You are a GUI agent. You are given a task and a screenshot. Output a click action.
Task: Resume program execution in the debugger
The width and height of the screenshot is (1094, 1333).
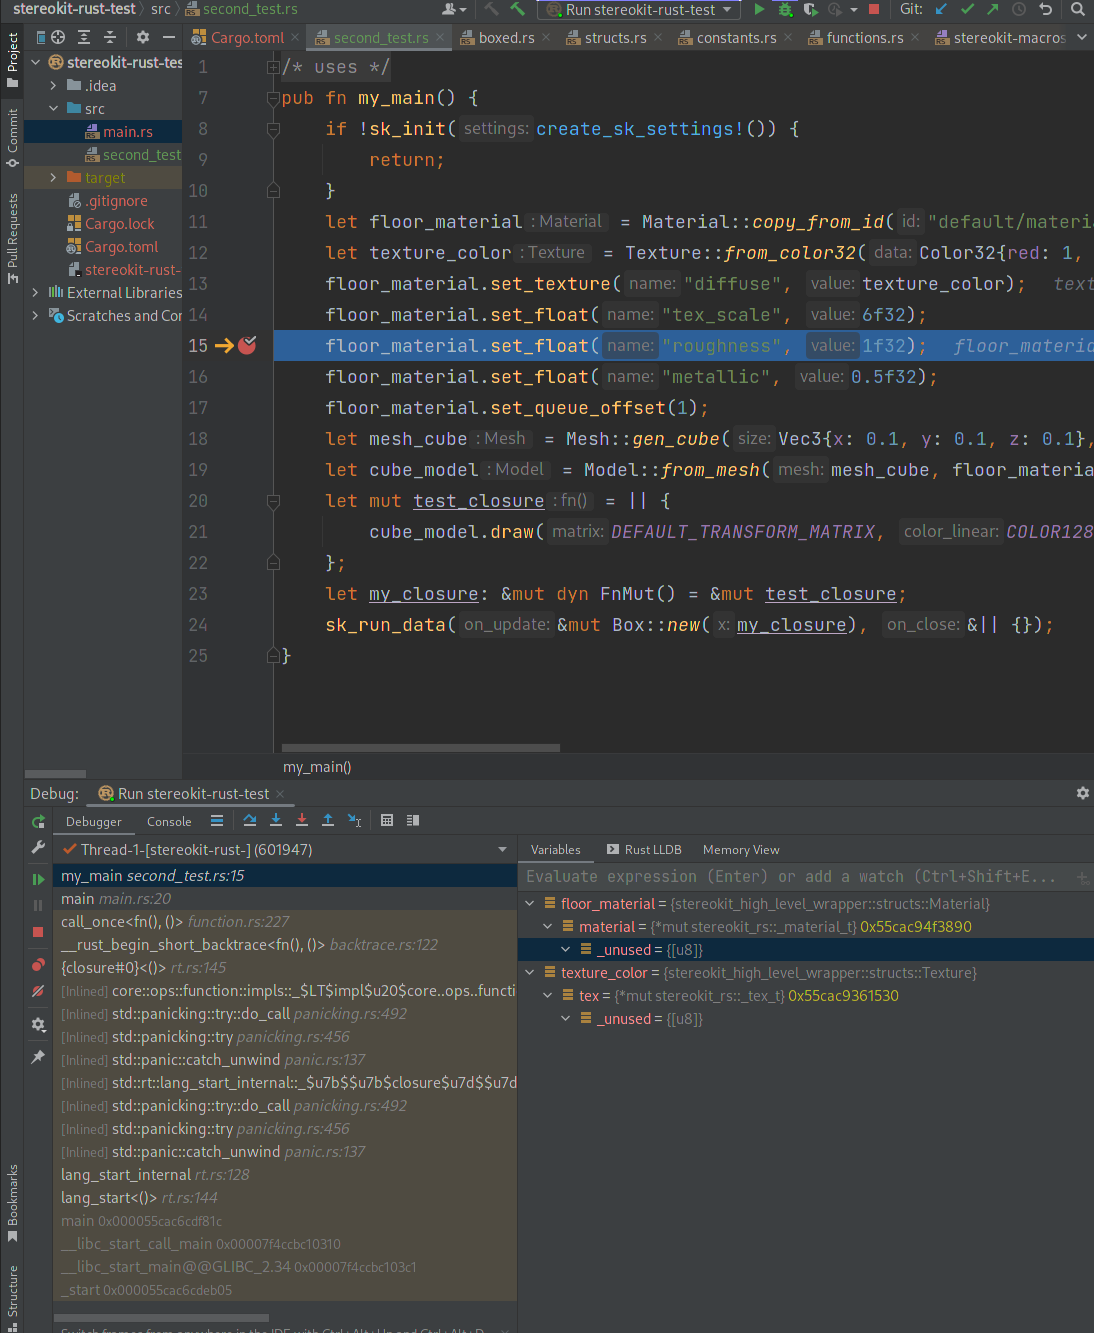click(x=38, y=878)
